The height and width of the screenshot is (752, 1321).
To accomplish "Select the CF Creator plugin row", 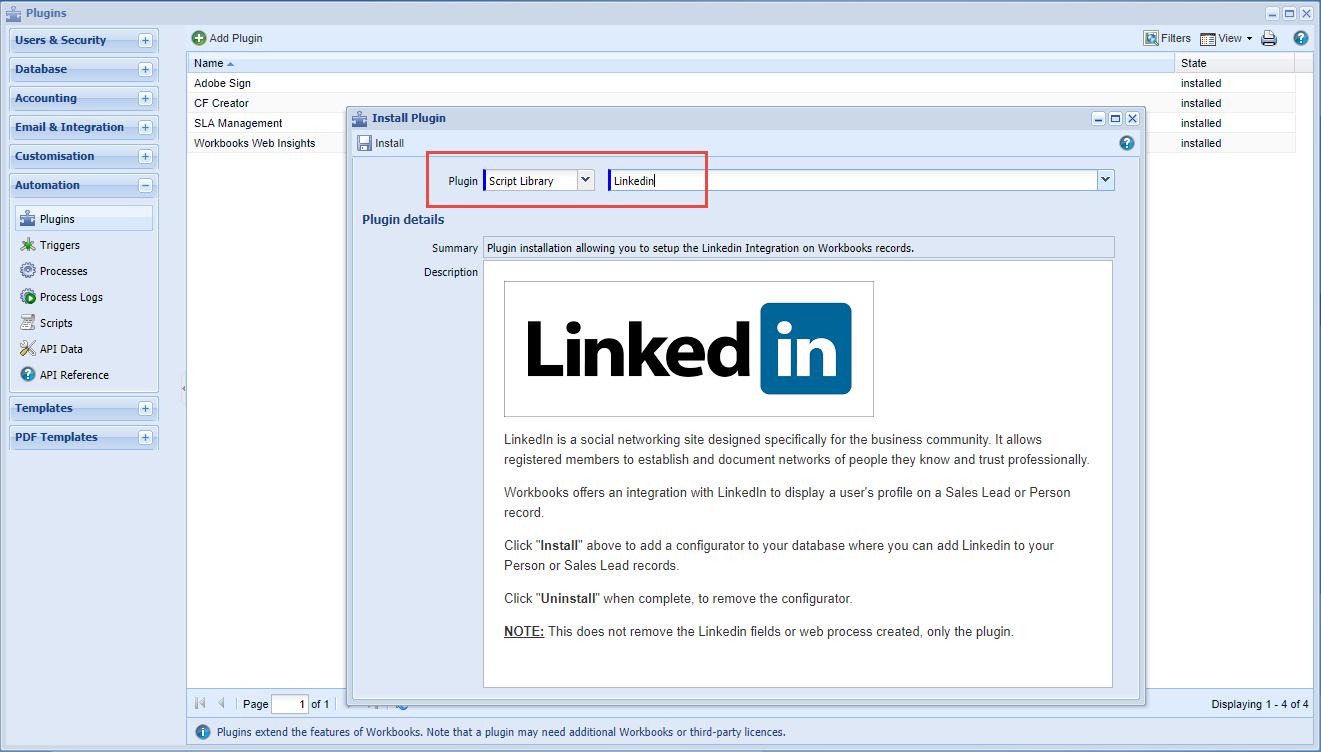I will pos(741,103).
